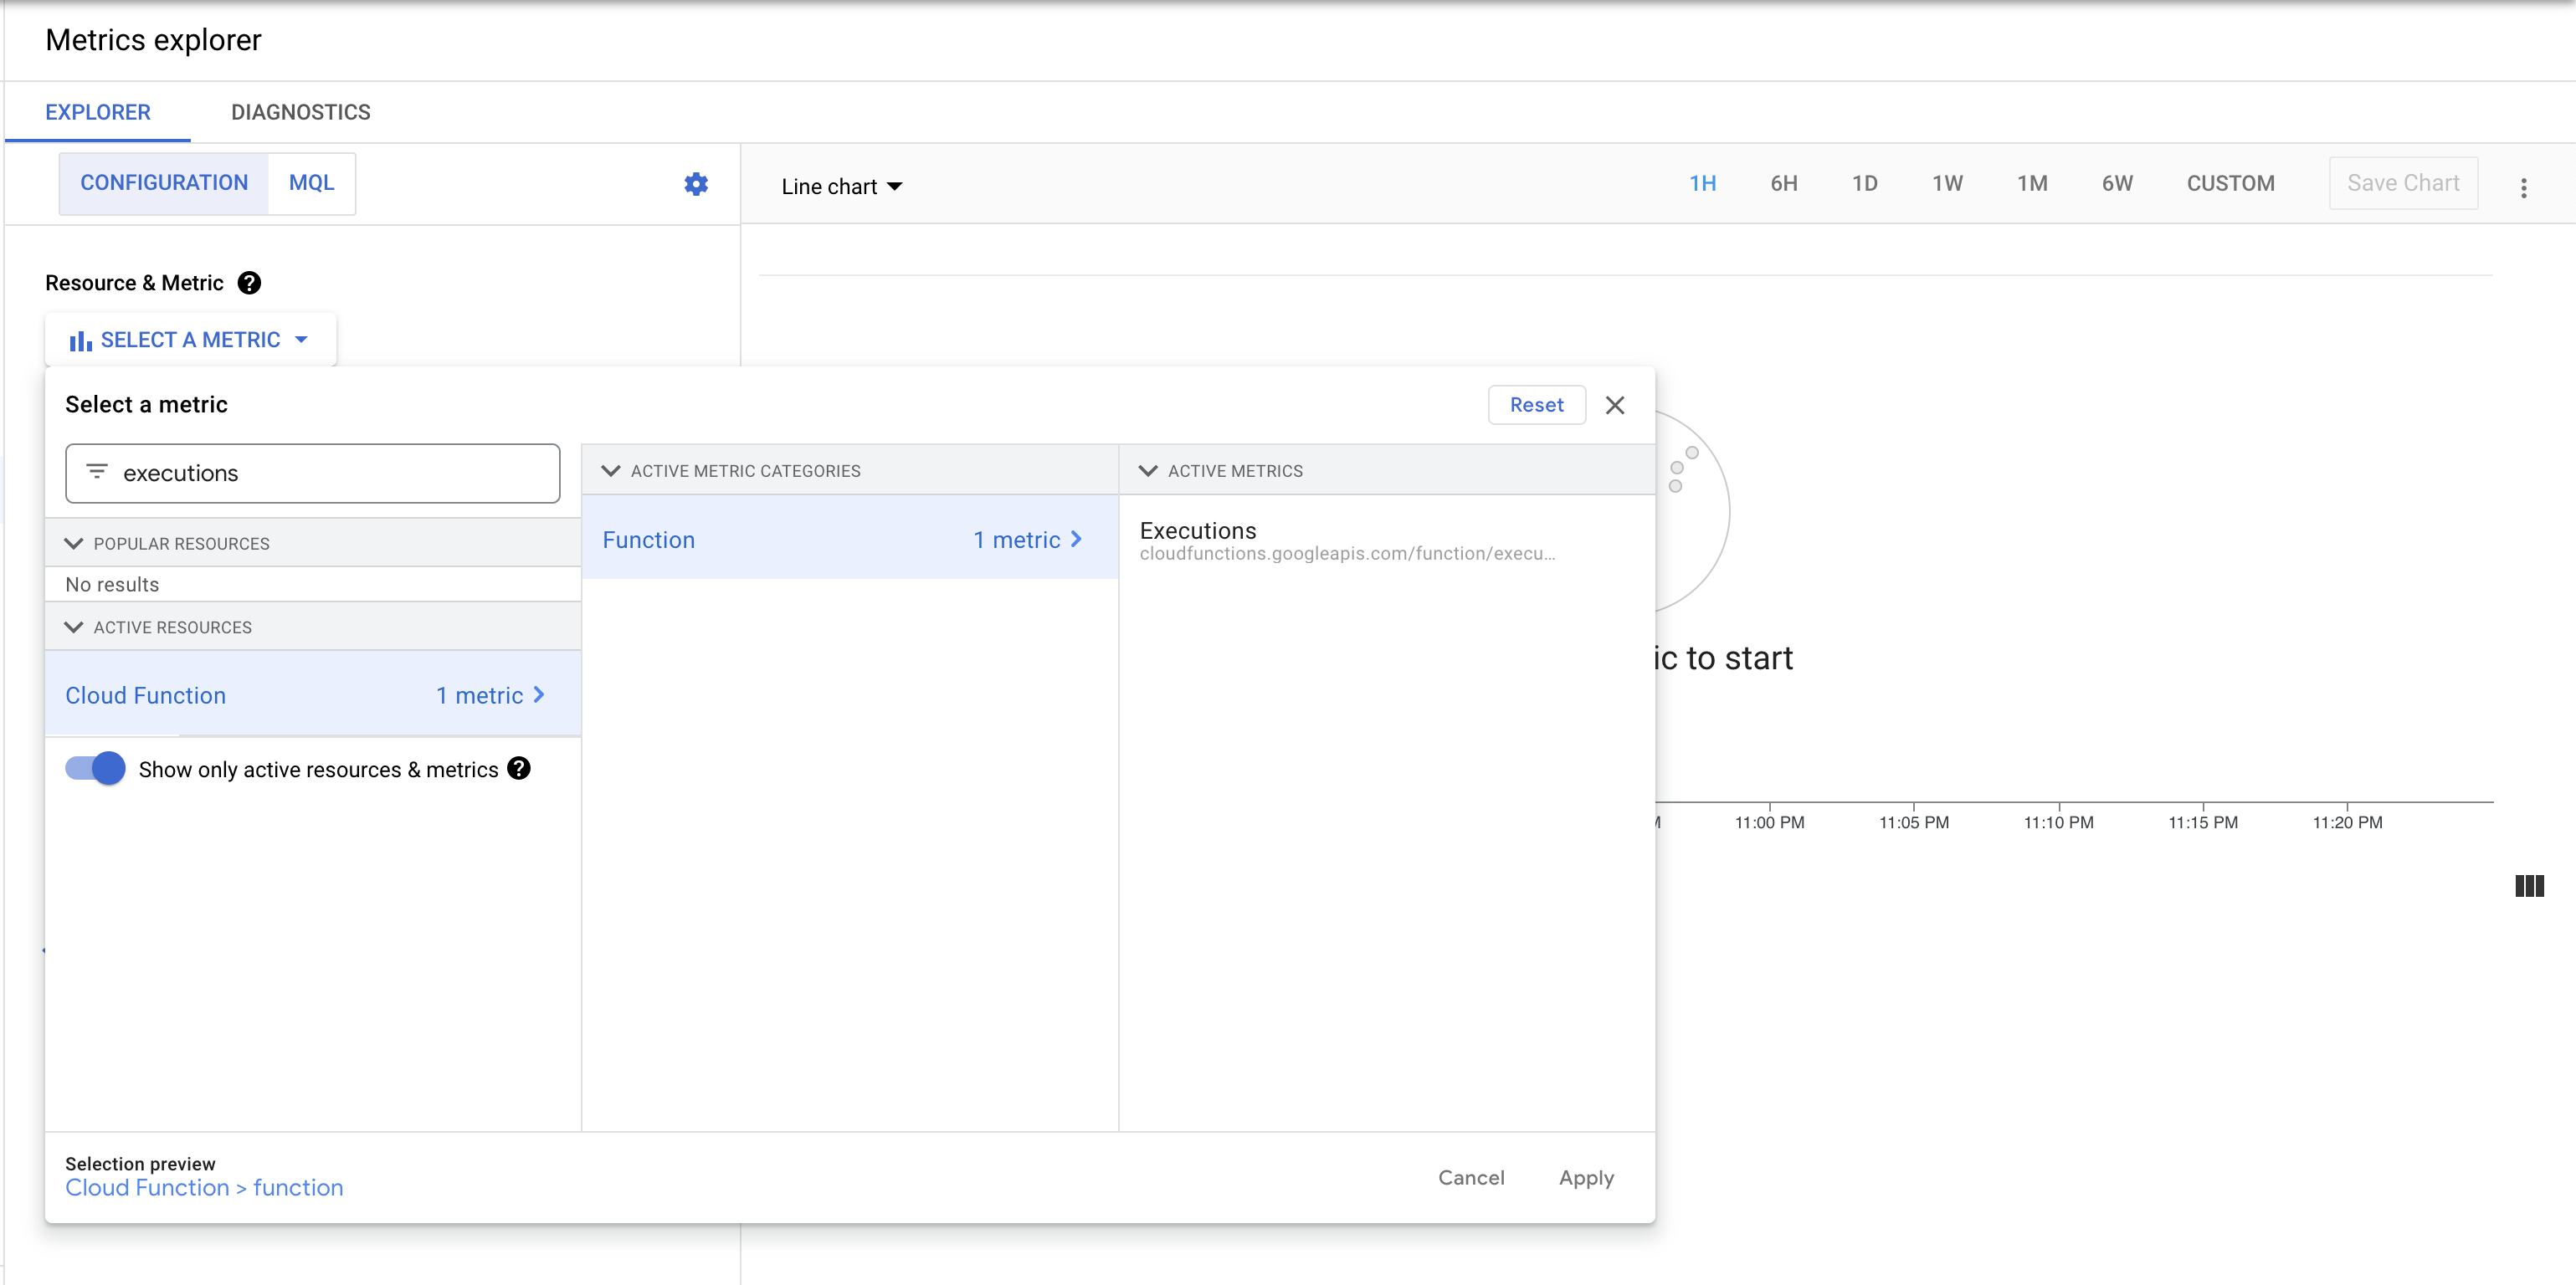Click the Selection preview Cloud Function > function
Viewport: 2576px width, 1285px height.
click(x=204, y=1188)
